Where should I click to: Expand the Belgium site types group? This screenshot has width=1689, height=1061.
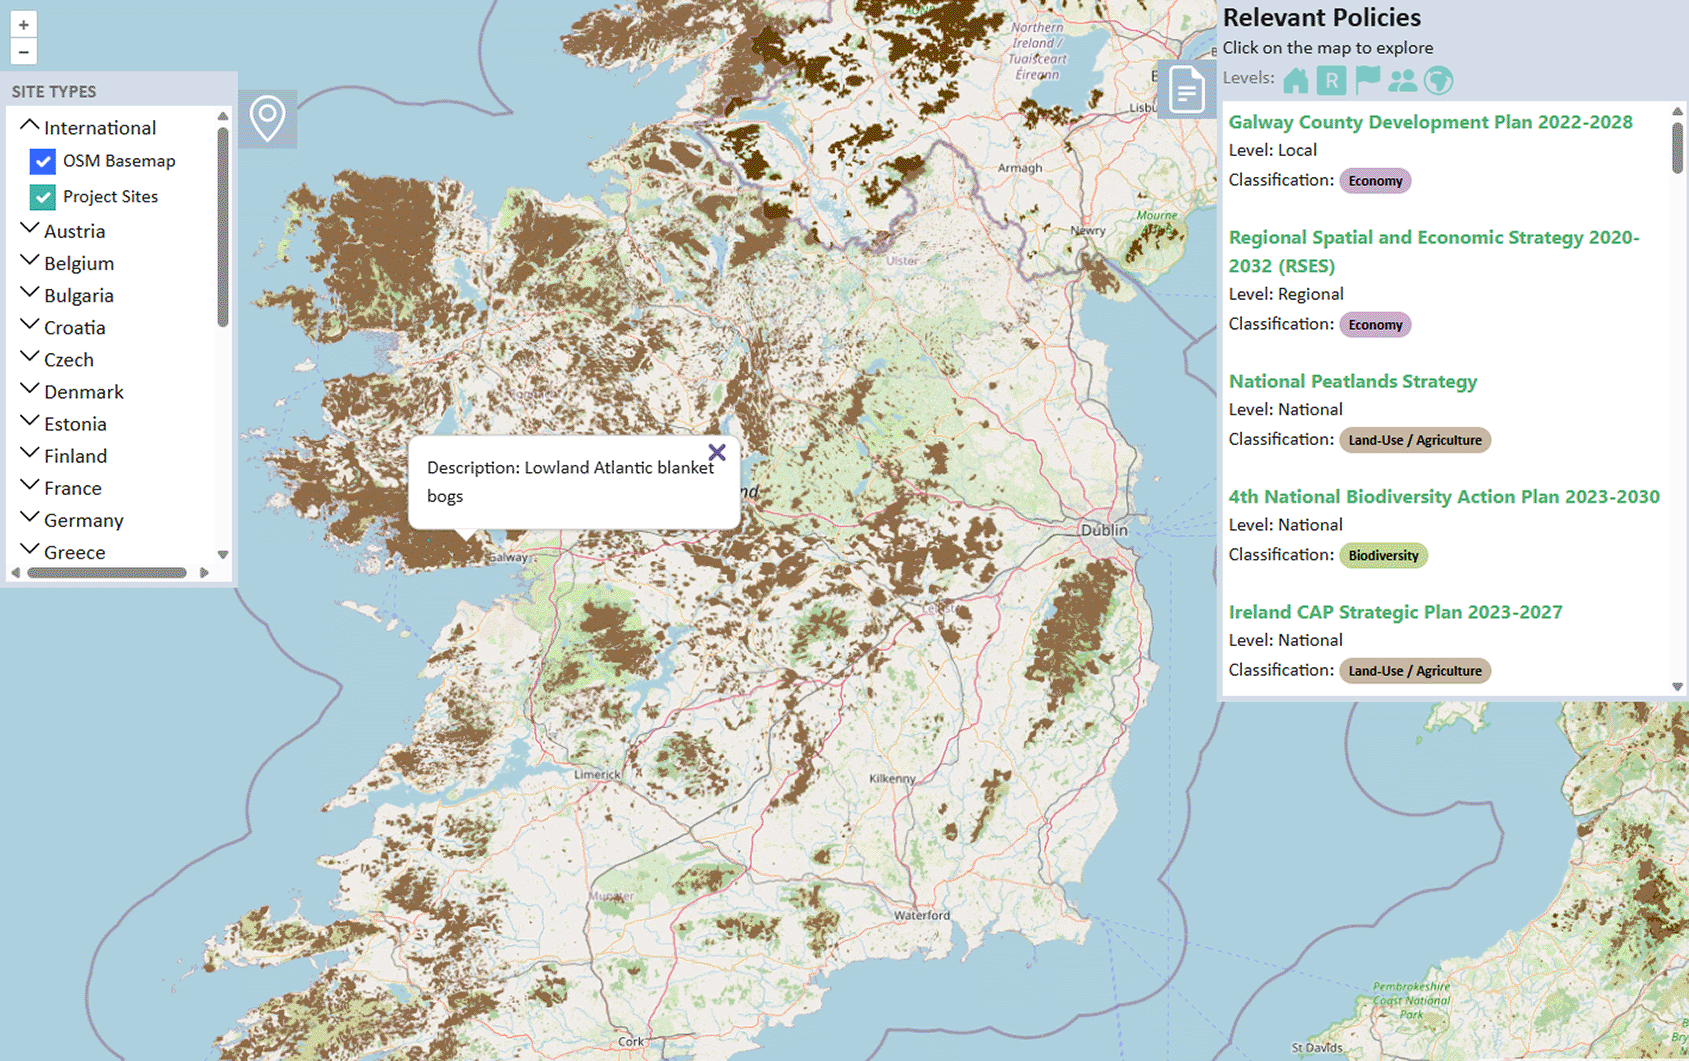click(29, 262)
